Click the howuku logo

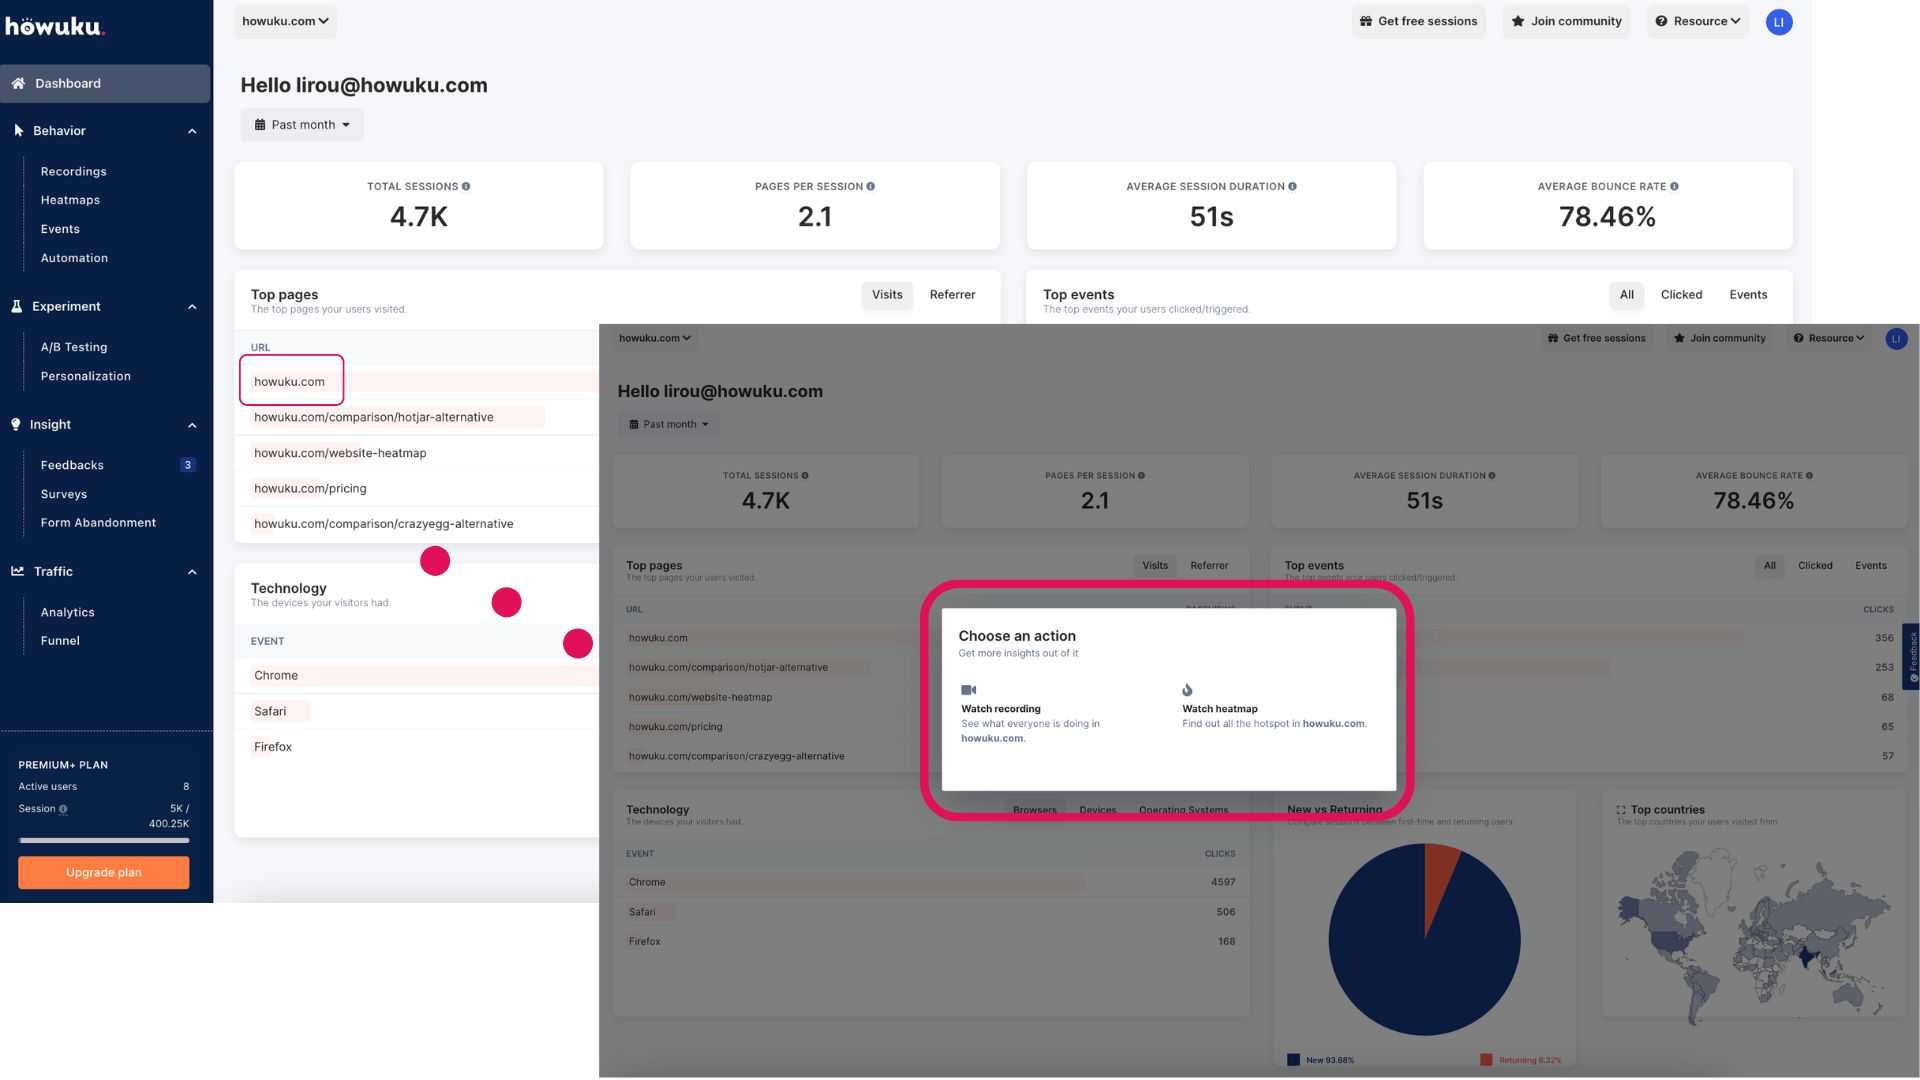pos(54,26)
